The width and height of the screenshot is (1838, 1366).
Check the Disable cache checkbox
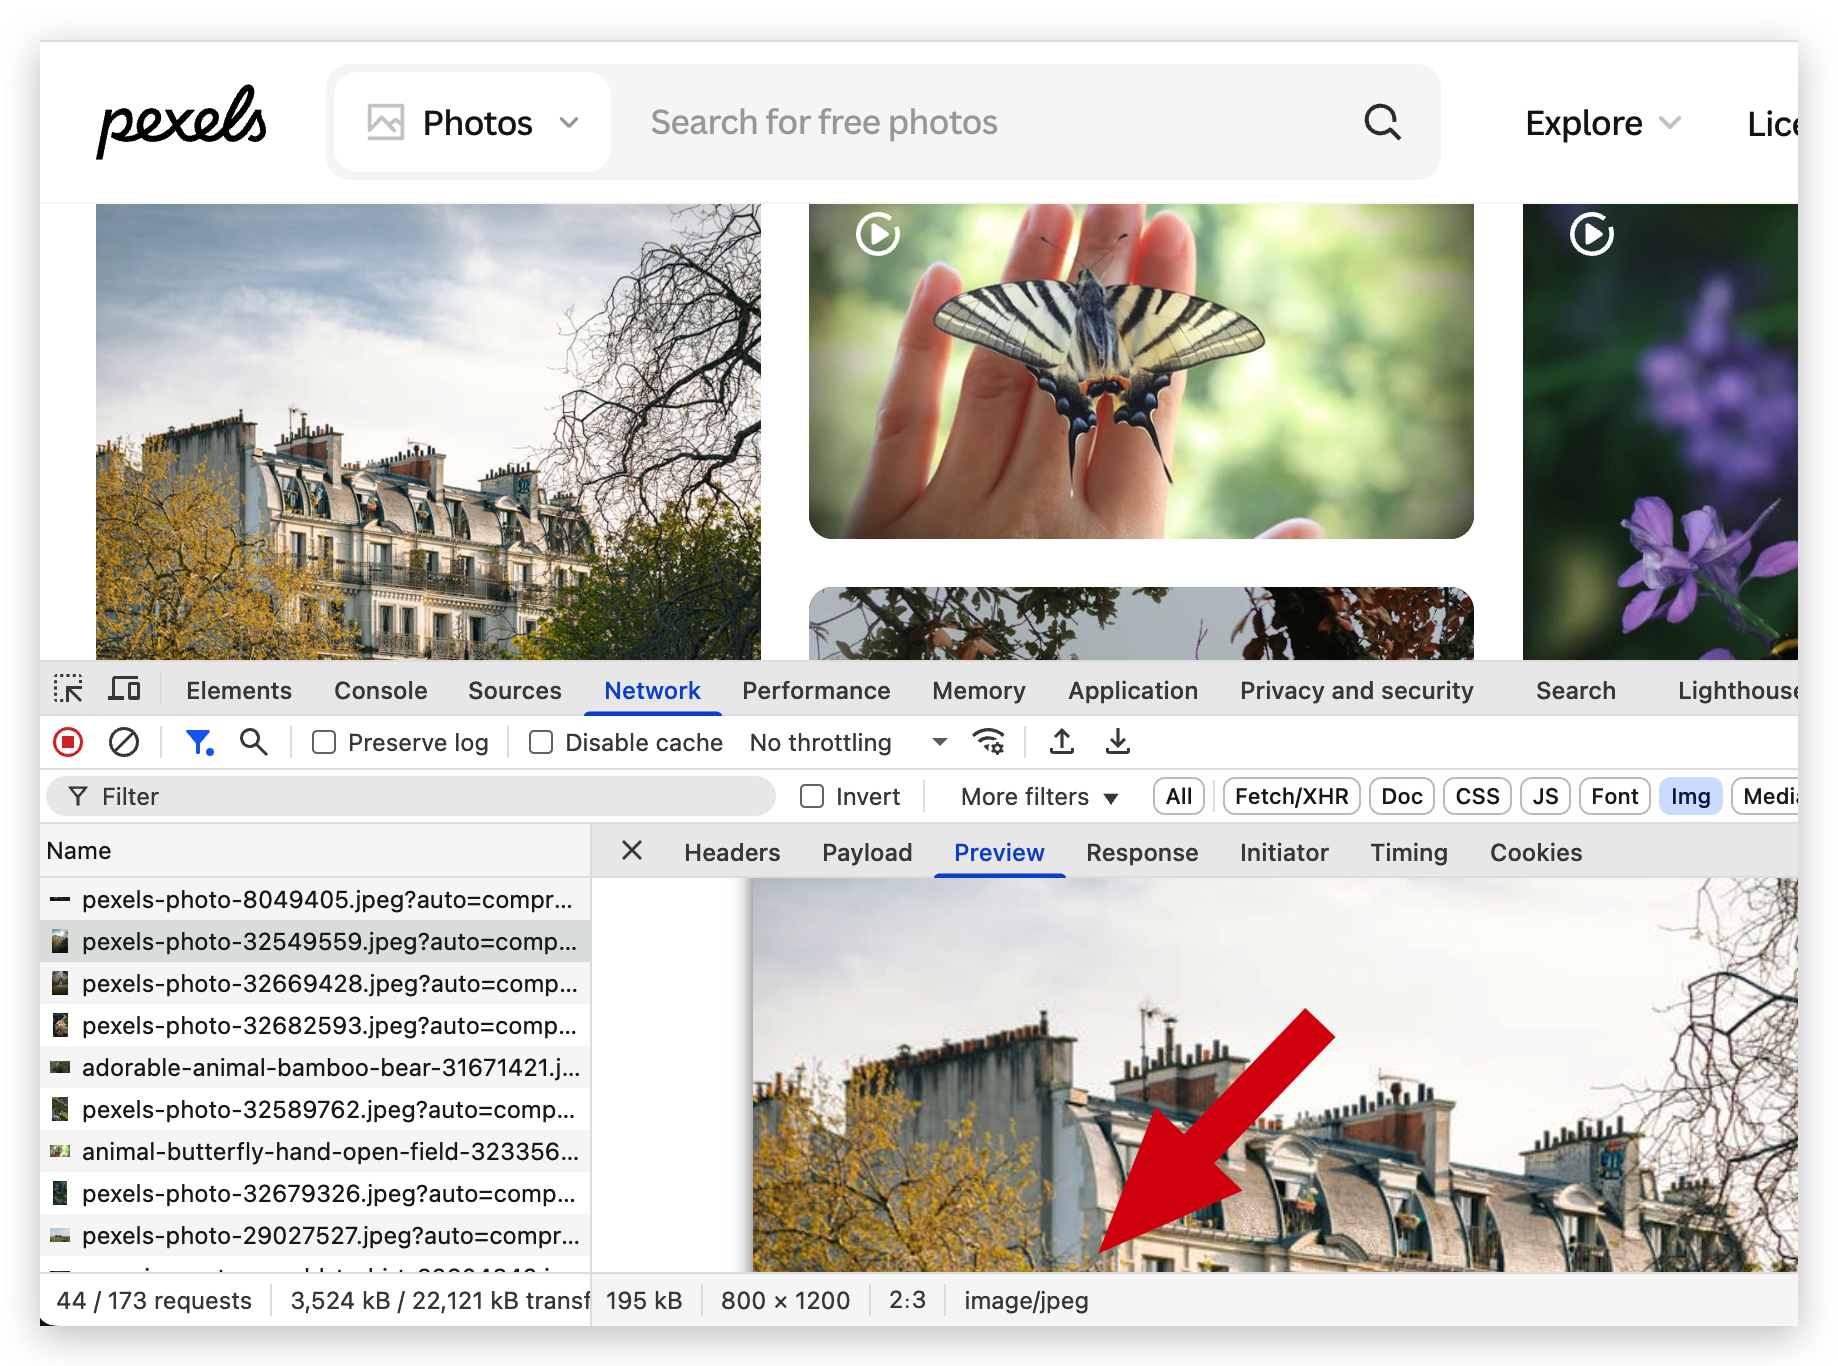coord(541,742)
